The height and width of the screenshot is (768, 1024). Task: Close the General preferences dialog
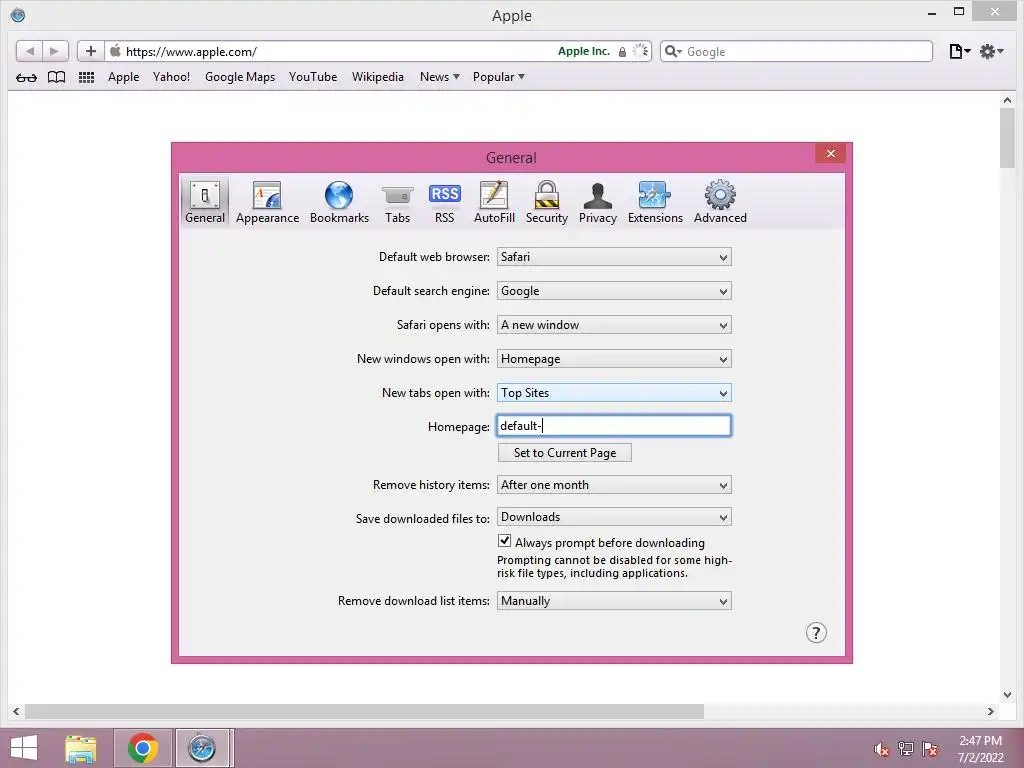coord(830,153)
